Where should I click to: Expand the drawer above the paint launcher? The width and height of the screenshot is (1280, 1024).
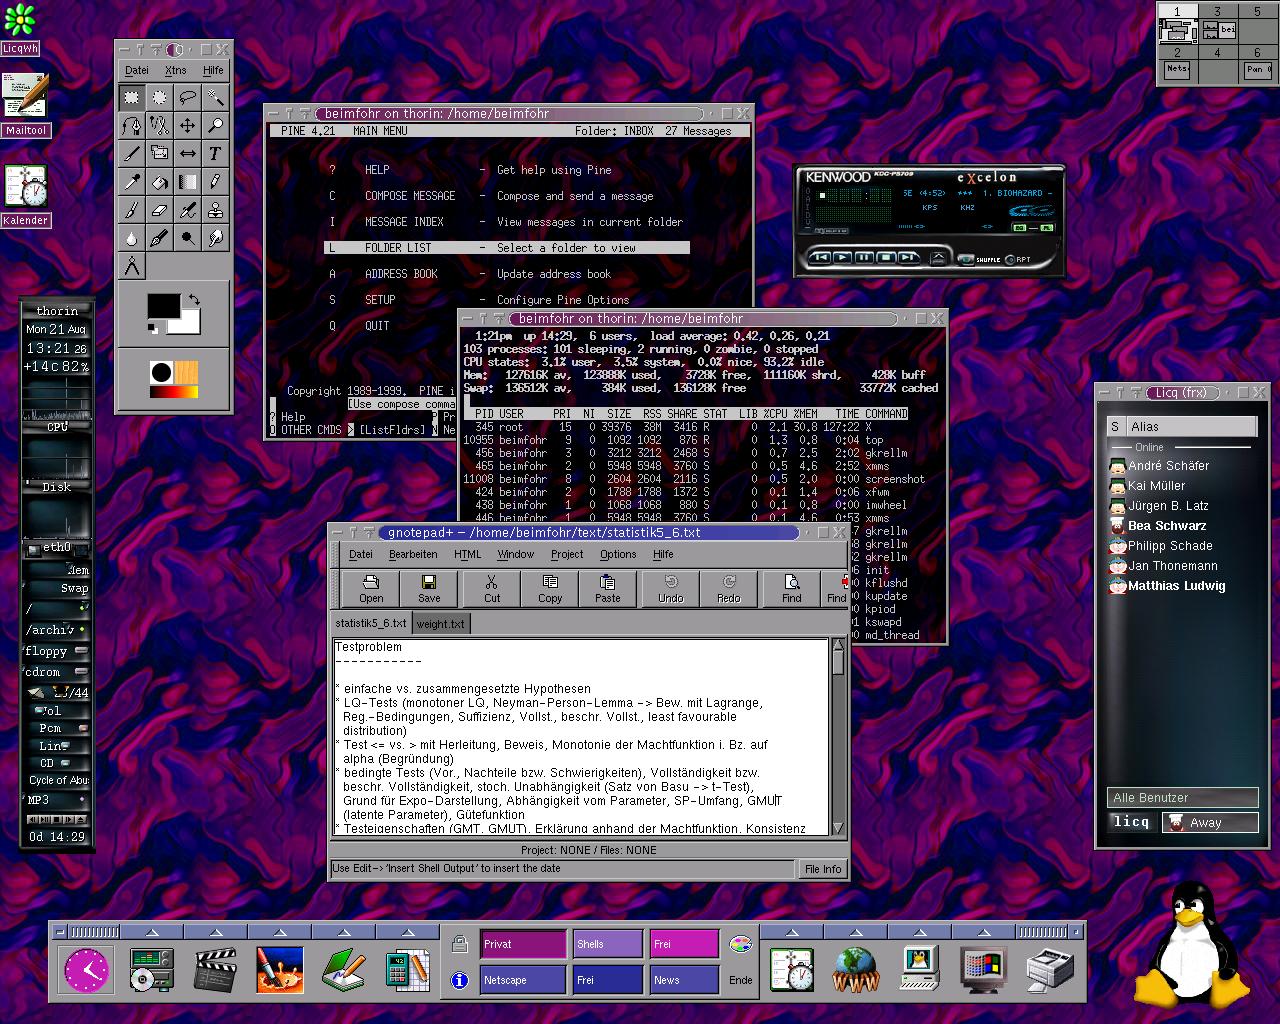click(279, 932)
